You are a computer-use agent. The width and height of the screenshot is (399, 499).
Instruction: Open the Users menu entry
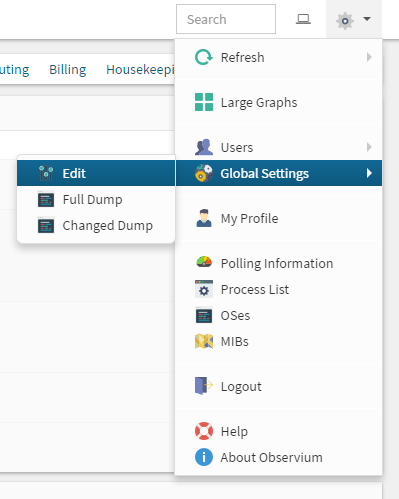[278, 147]
